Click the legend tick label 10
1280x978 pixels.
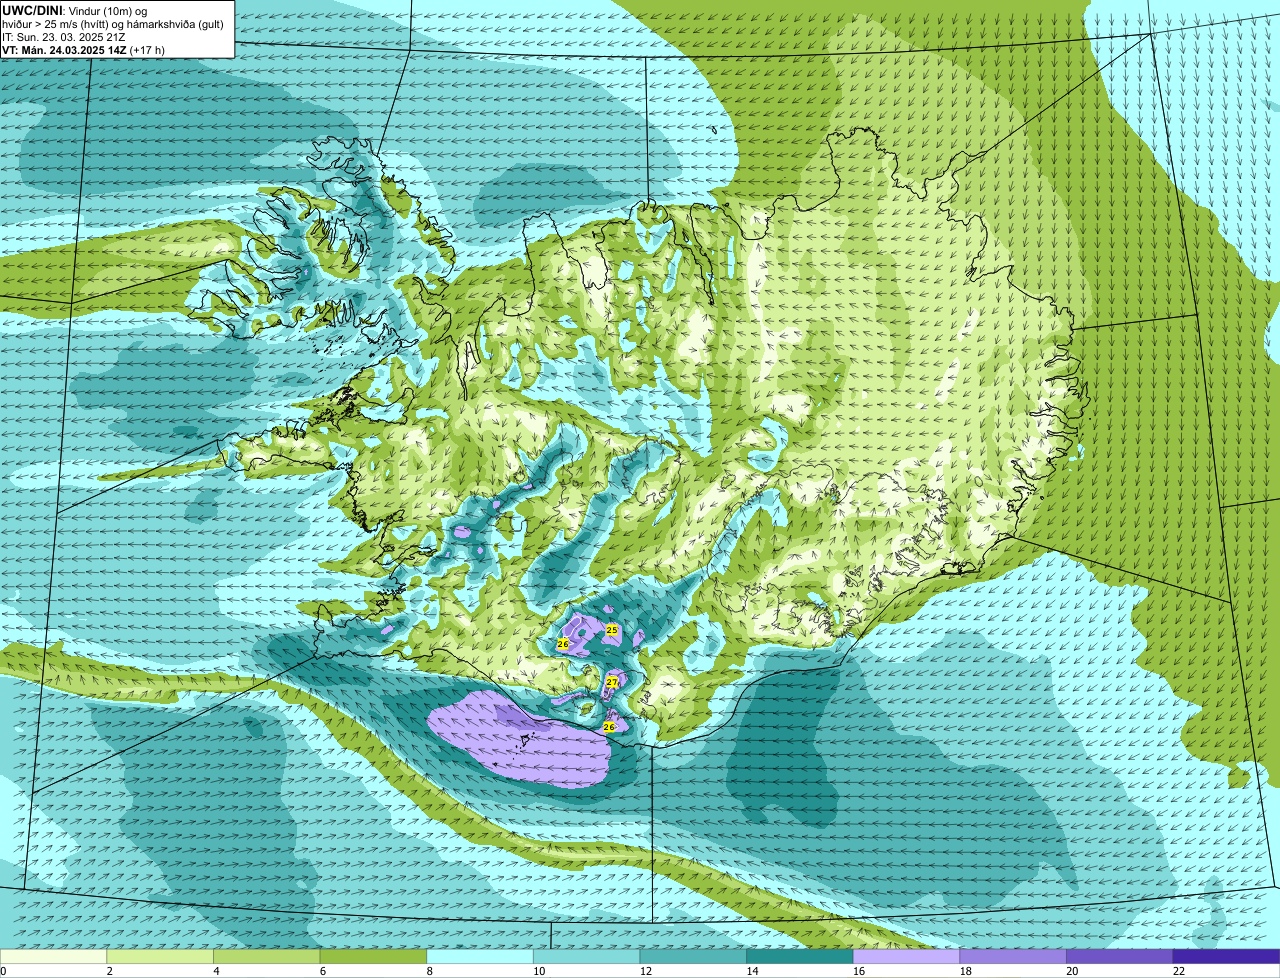tap(539, 971)
